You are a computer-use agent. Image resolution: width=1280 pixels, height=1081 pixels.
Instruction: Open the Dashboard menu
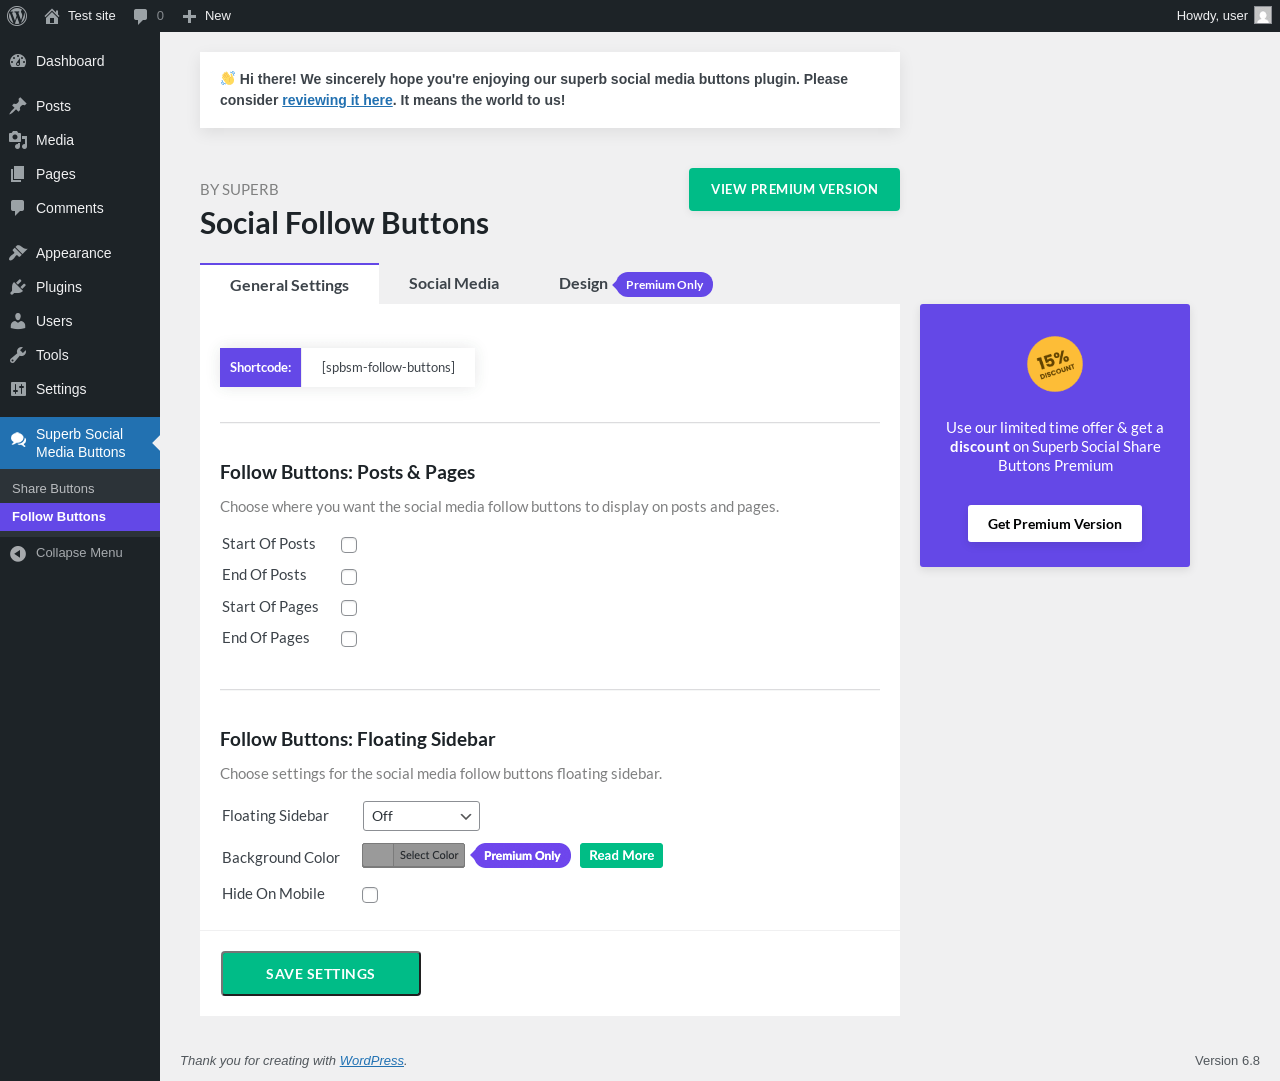point(80,61)
